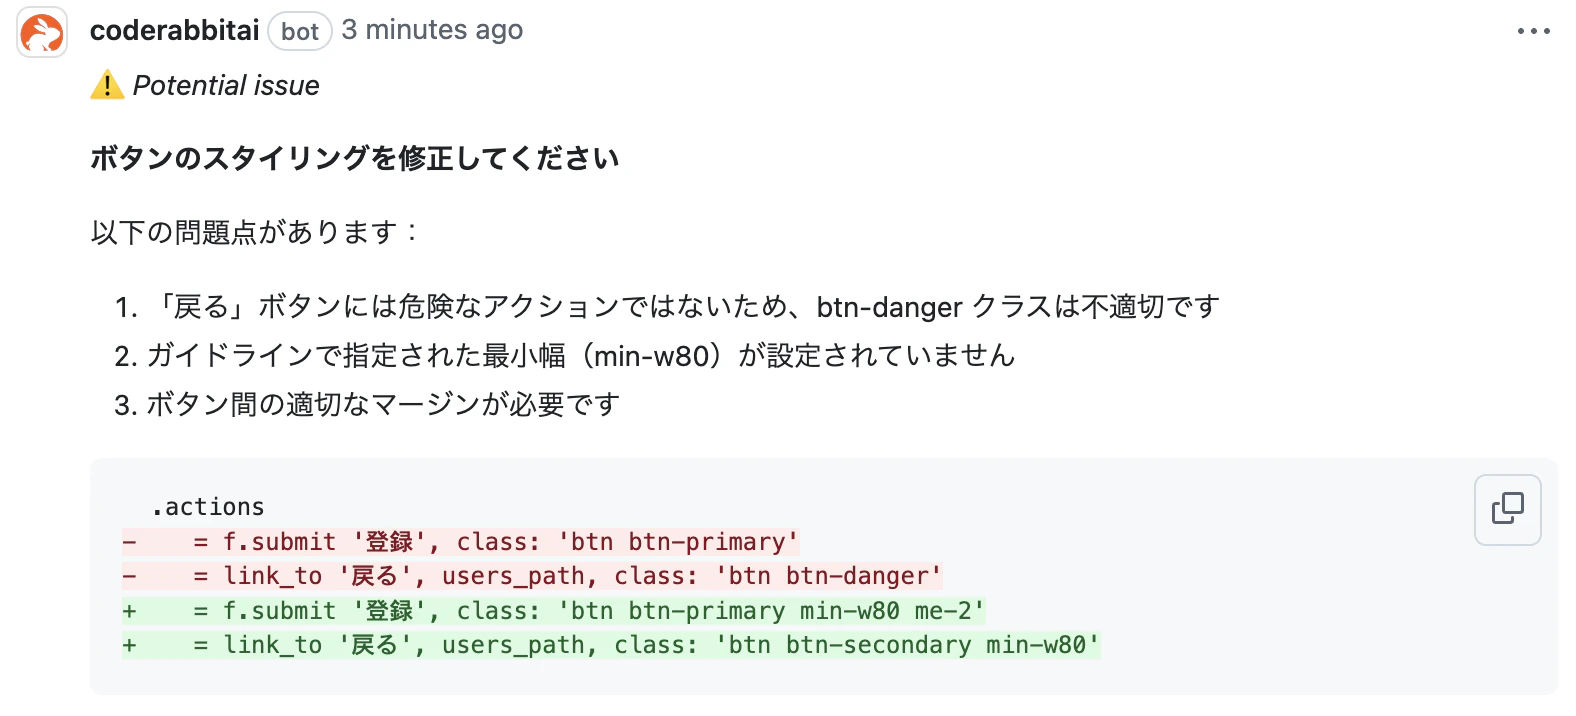
Task: Select the warning emoji beside Potential issue
Action: [x=105, y=85]
